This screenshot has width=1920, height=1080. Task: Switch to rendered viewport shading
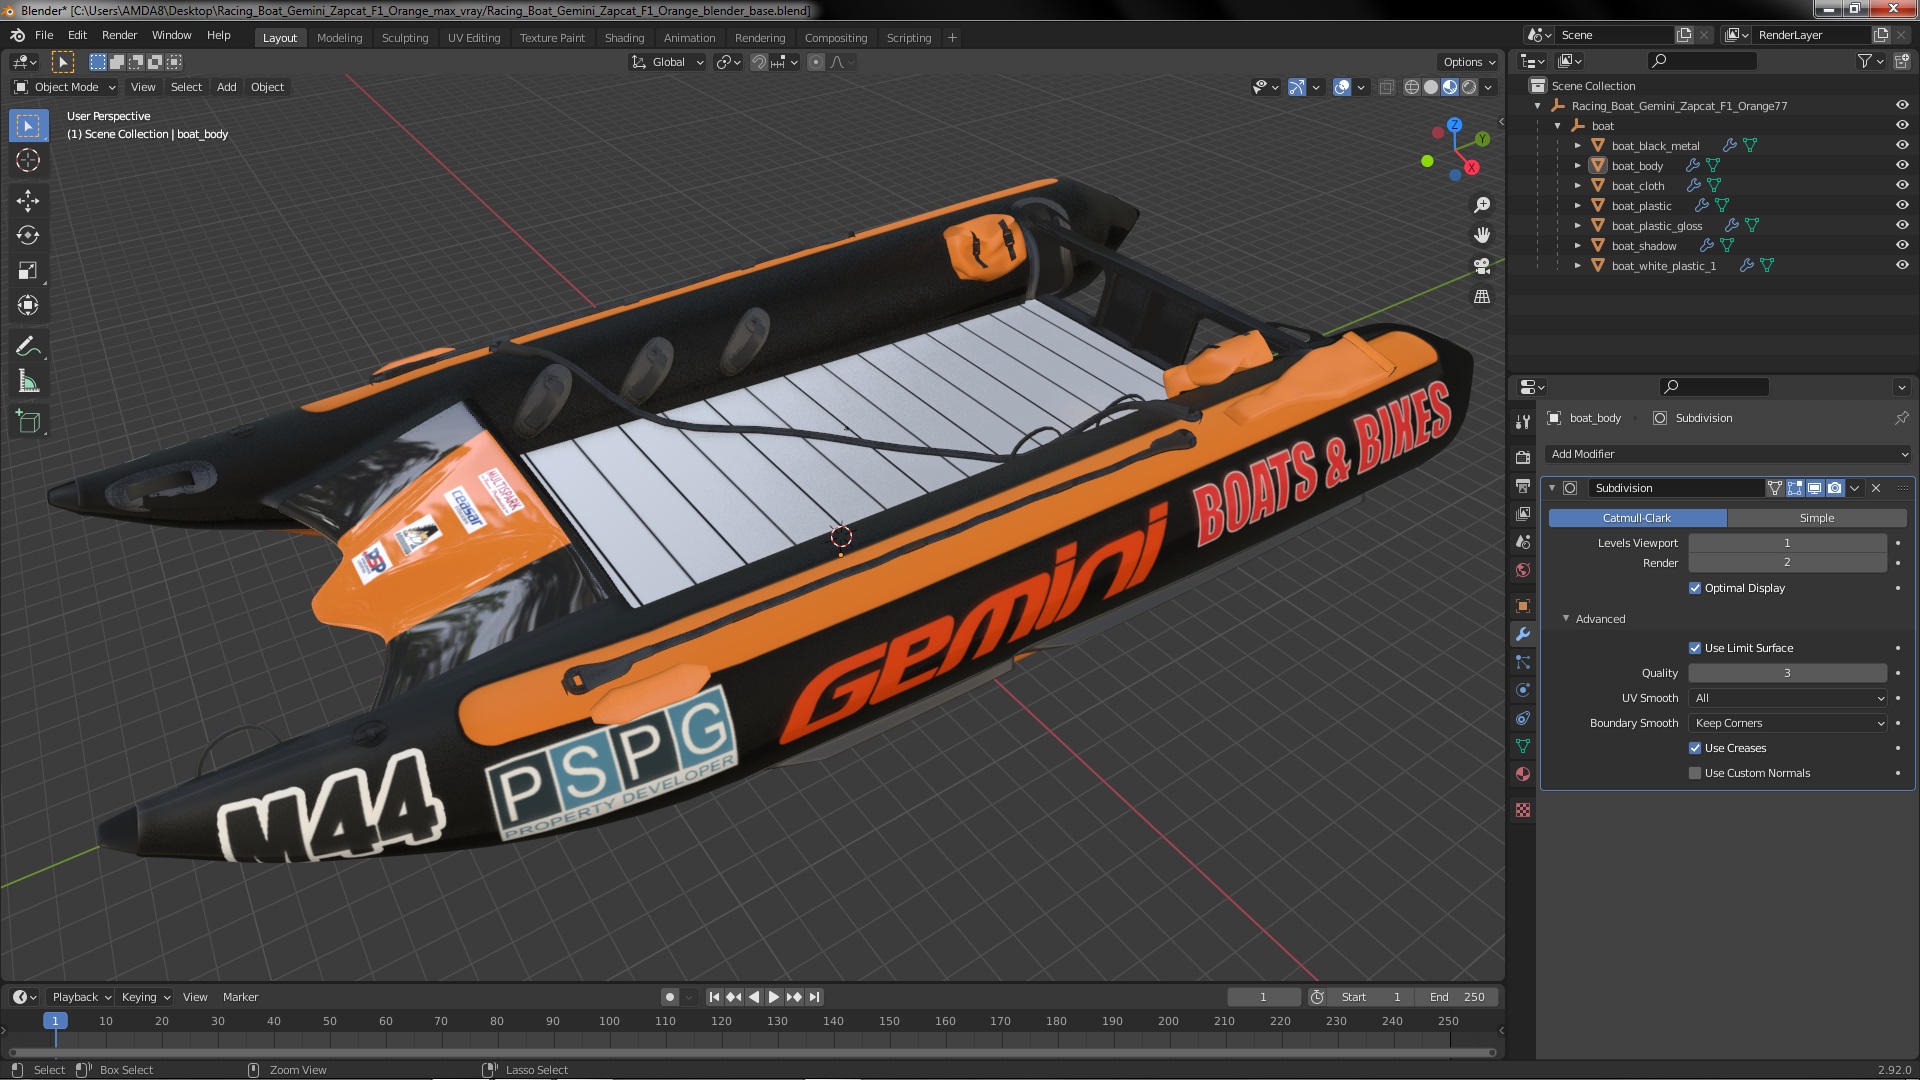point(1469,87)
